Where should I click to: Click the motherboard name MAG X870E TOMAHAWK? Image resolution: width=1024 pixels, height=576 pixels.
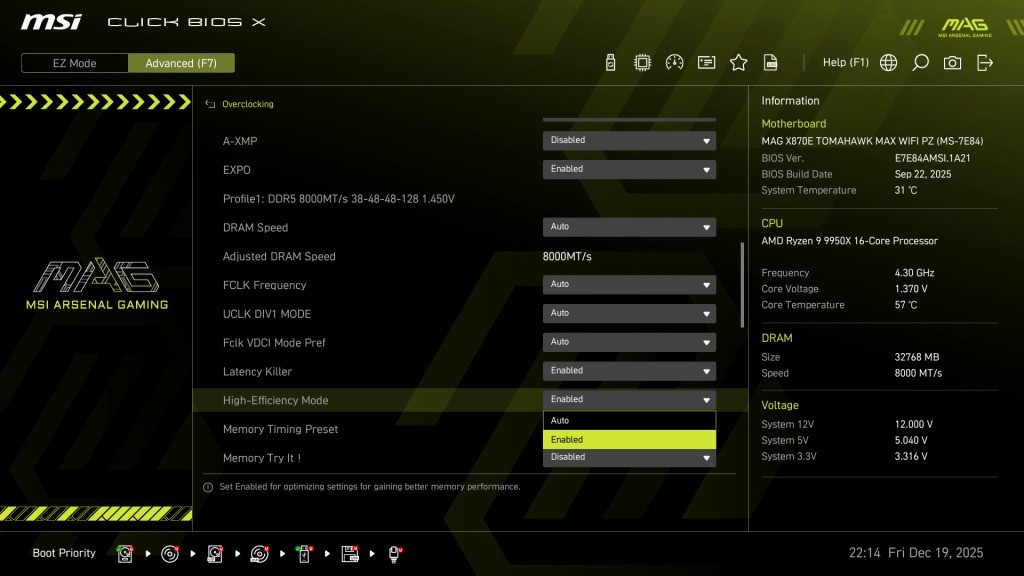[872, 141]
